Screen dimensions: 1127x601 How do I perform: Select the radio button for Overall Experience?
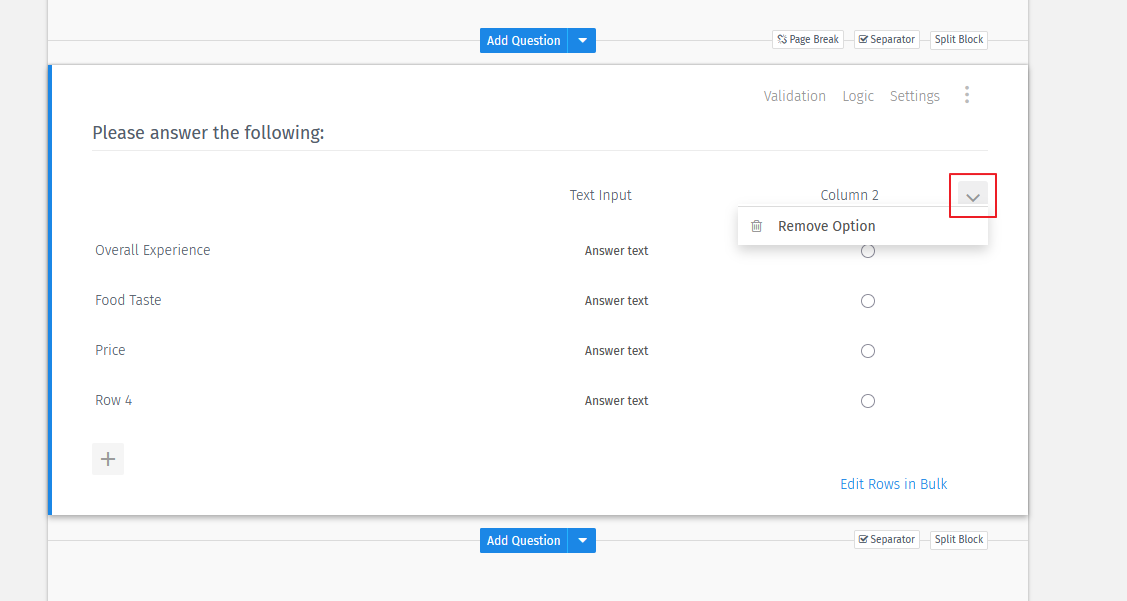click(x=867, y=251)
